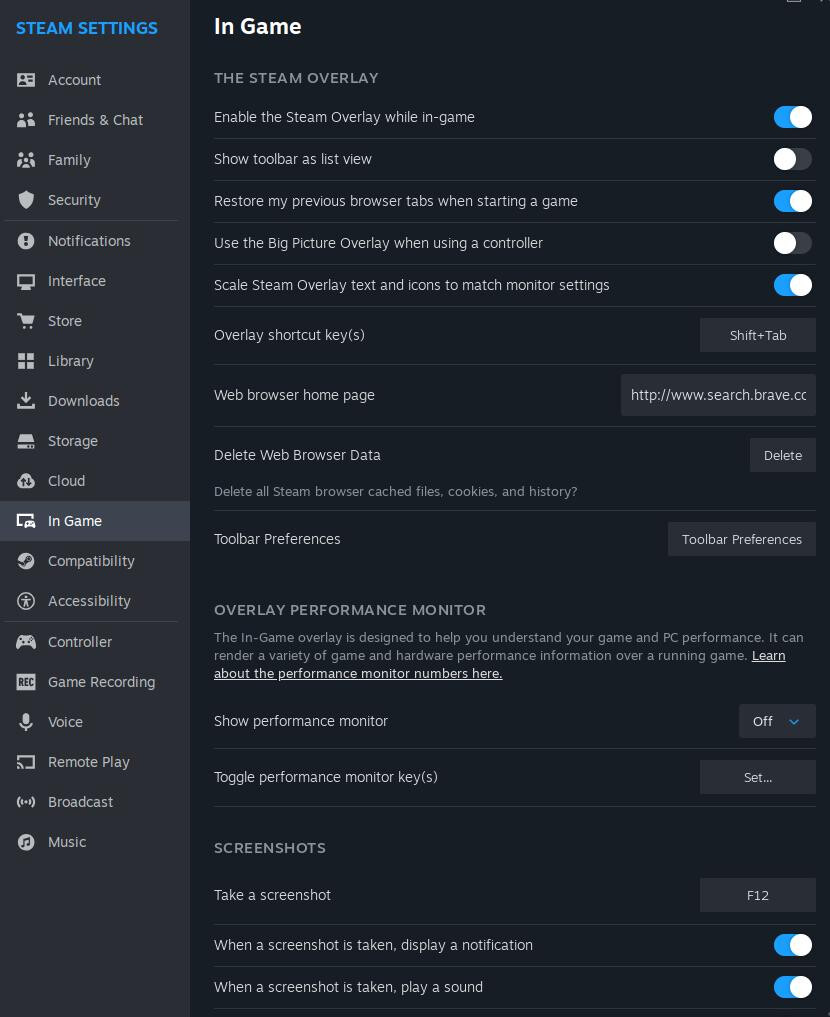Turn on Big Picture Overlay for controller
The width and height of the screenshot is (830, 1017).
792,243
